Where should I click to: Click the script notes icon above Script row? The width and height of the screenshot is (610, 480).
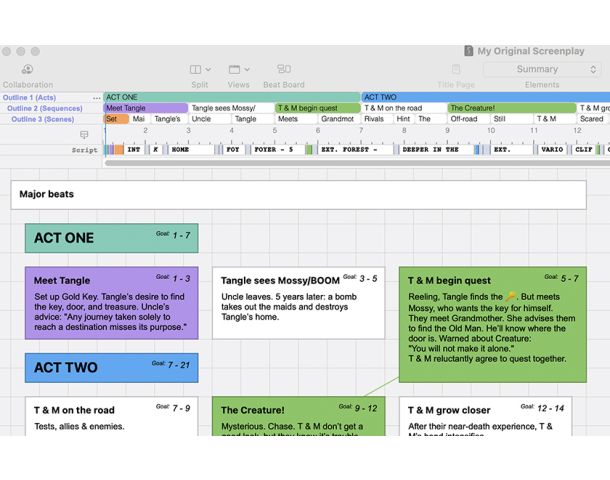[x=84, y=134]
